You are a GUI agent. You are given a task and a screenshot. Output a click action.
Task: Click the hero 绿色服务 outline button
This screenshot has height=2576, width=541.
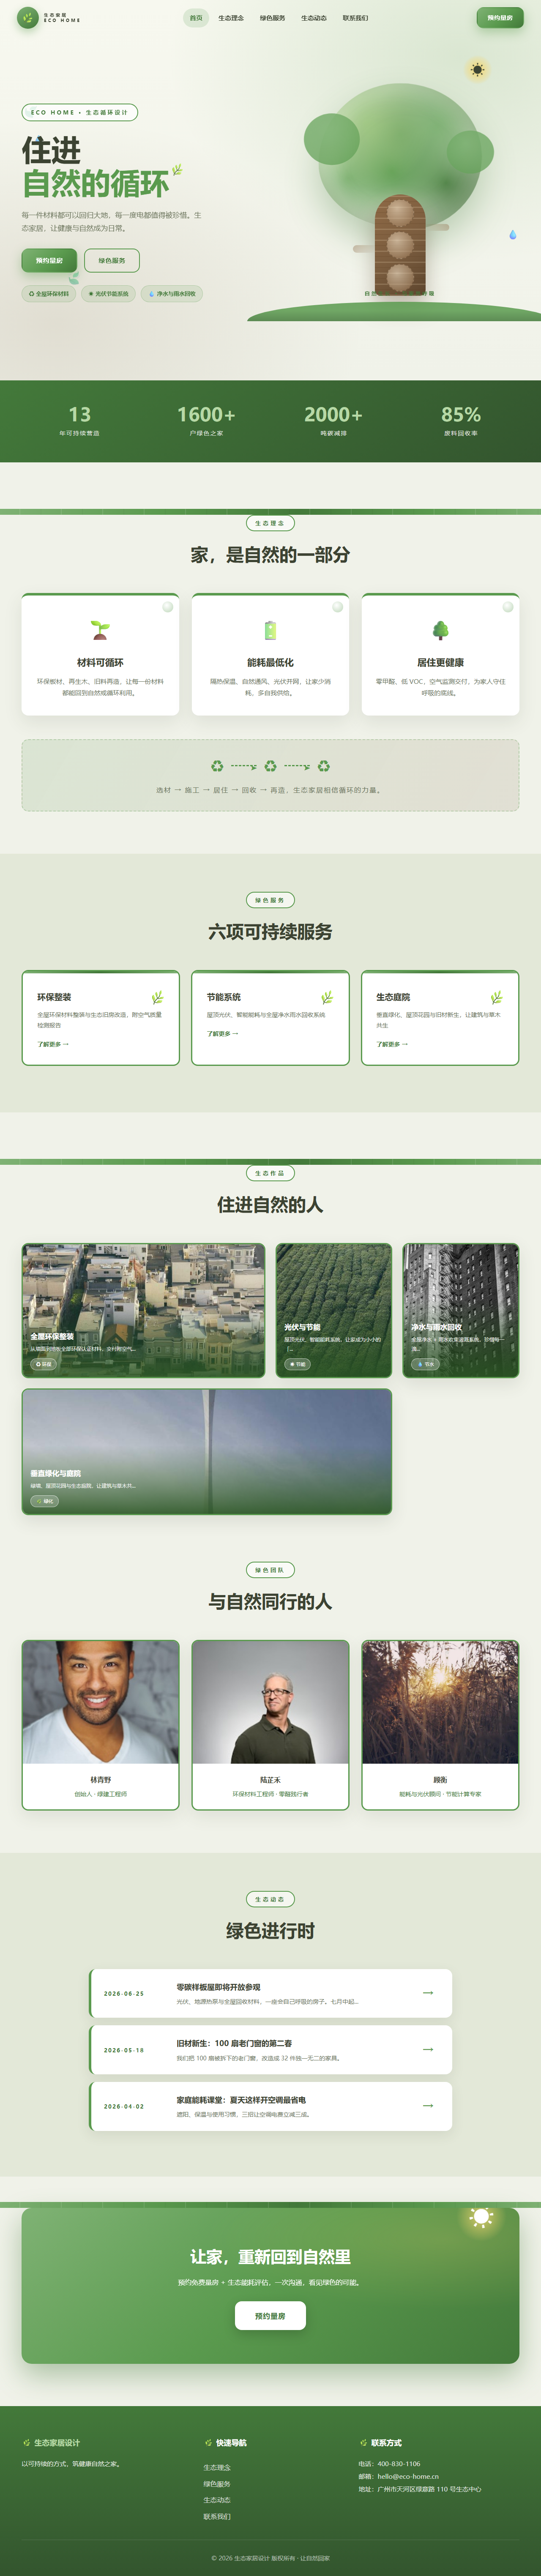click(x=112, y=260)
